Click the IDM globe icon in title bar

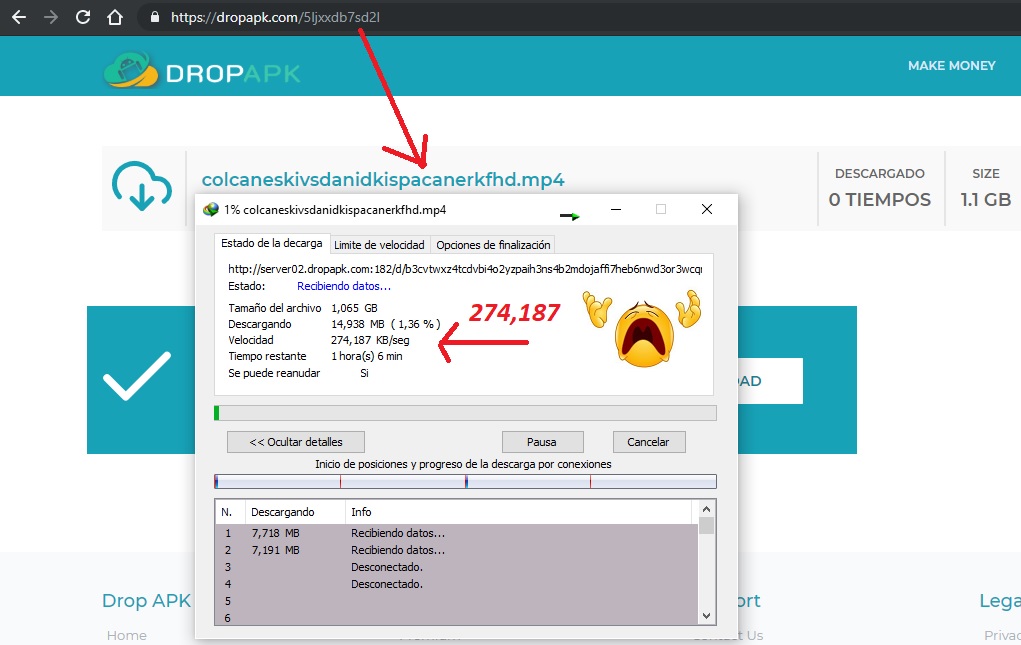[x=211, y=210]
